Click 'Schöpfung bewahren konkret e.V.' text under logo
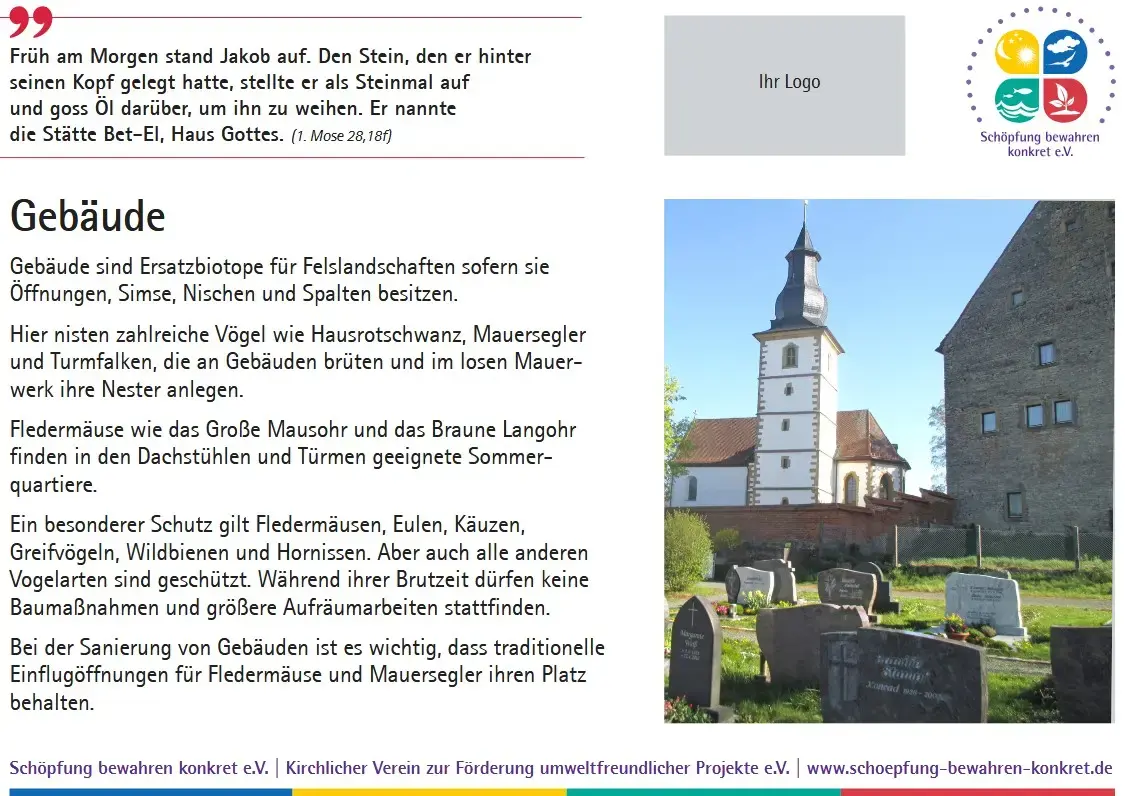 [1040, 144]
